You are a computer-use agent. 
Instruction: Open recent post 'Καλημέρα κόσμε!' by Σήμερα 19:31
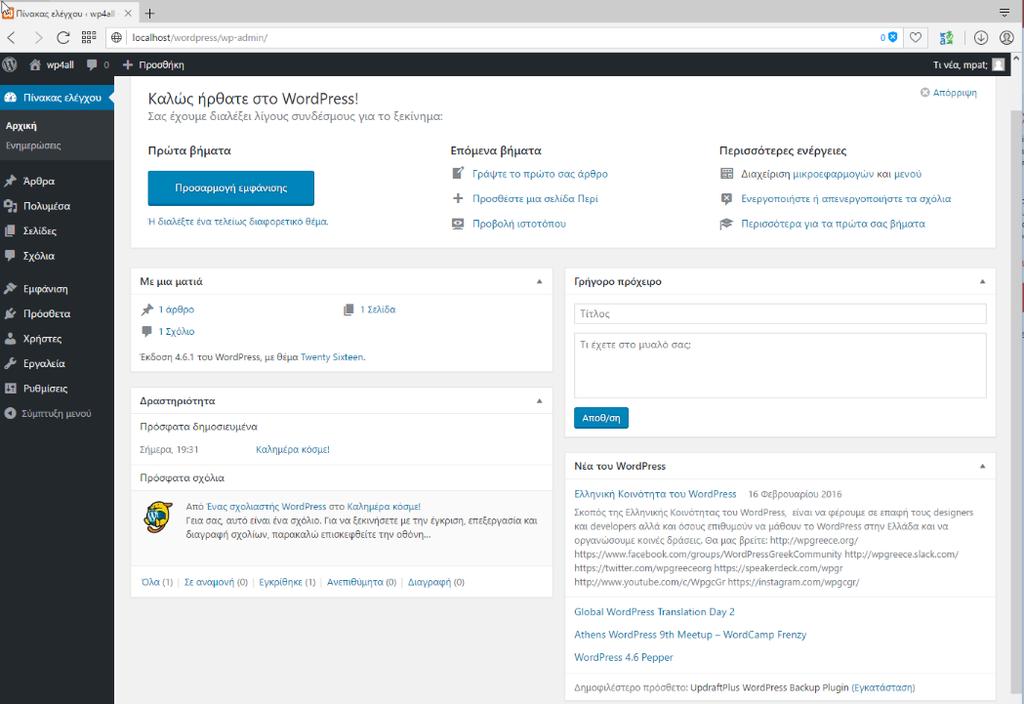pos(293,449)
